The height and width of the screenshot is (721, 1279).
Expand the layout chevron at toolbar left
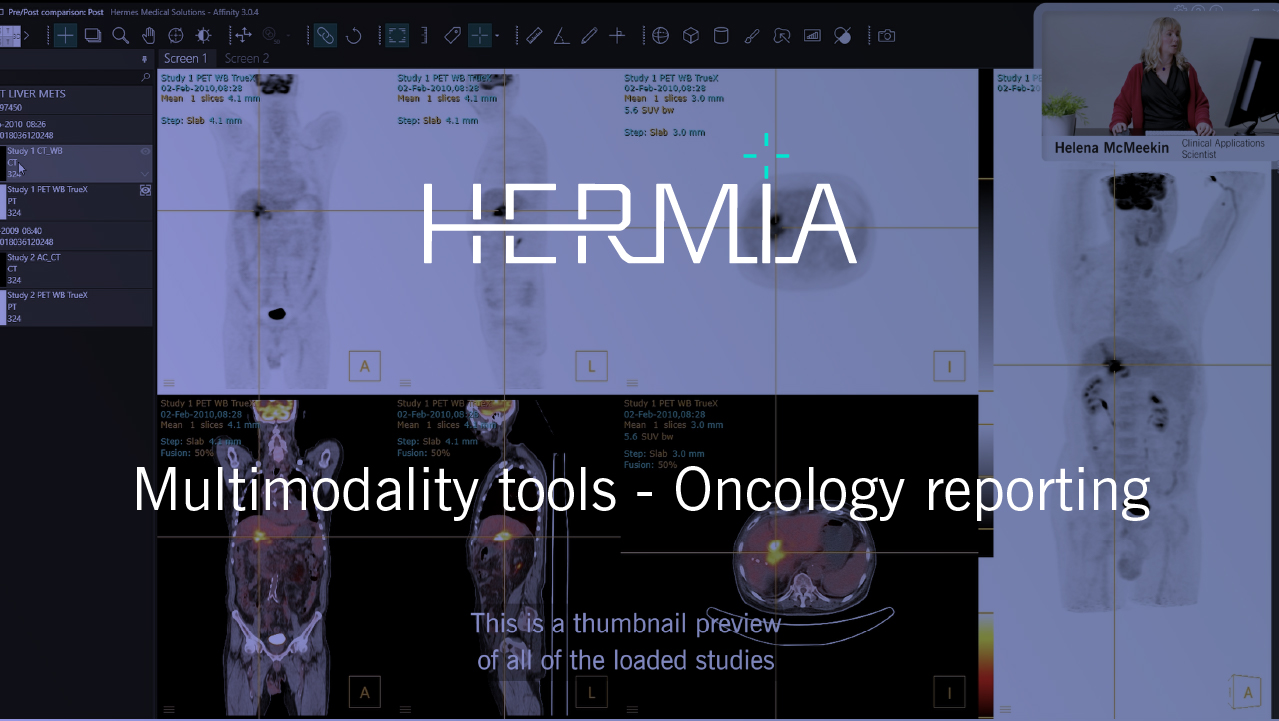pyautogui.click(x=26, y=36)
